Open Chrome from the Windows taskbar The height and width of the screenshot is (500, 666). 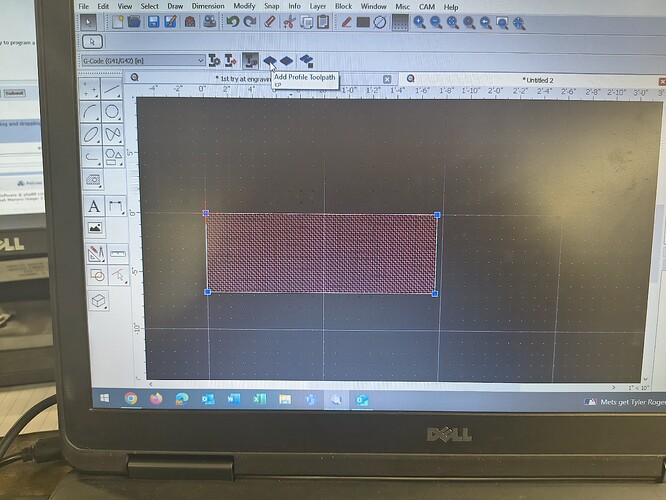[131, 398]
